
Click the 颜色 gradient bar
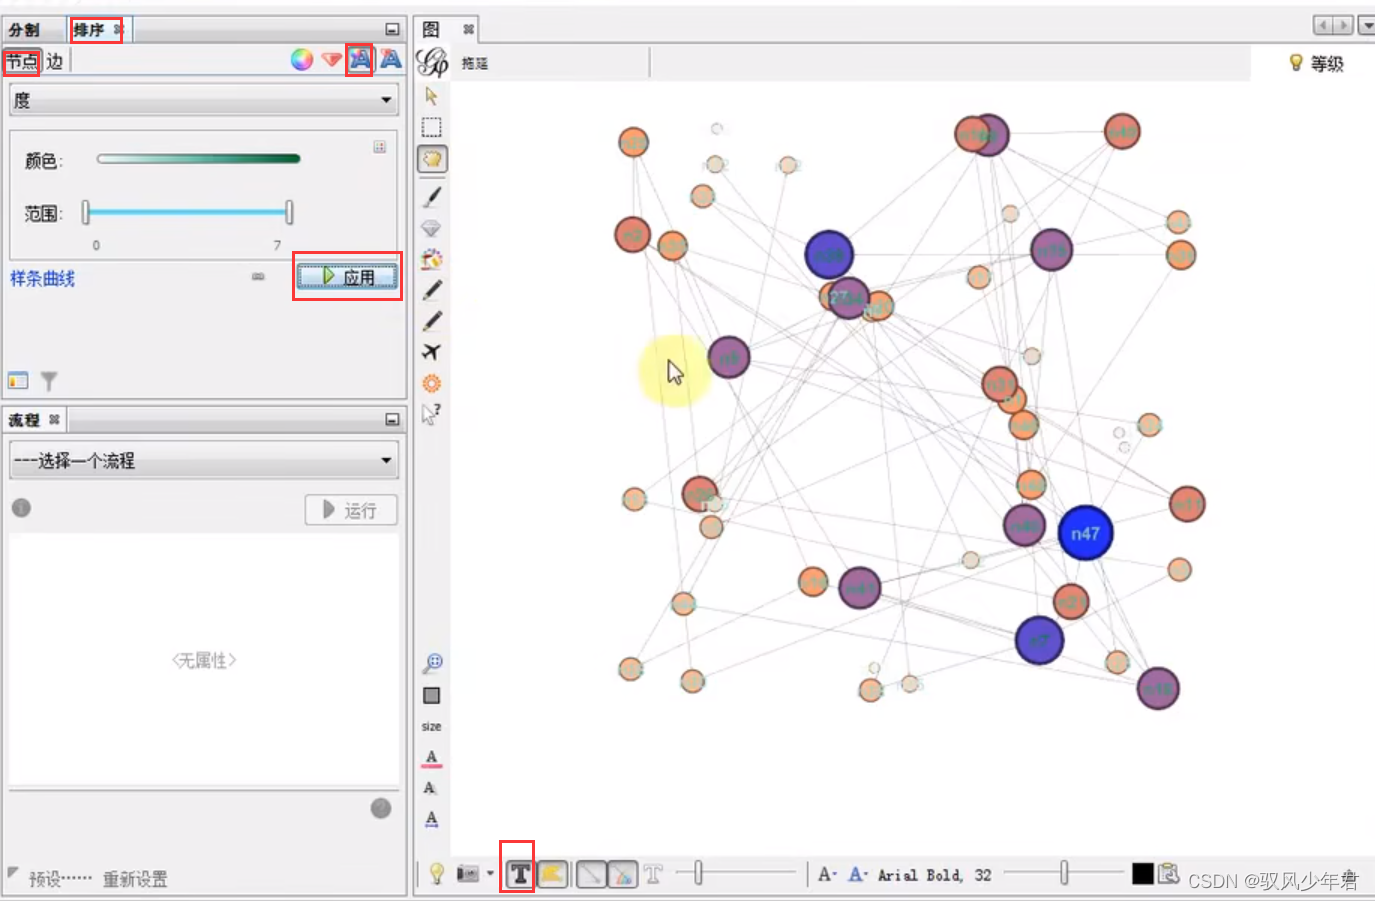(198, 159)
